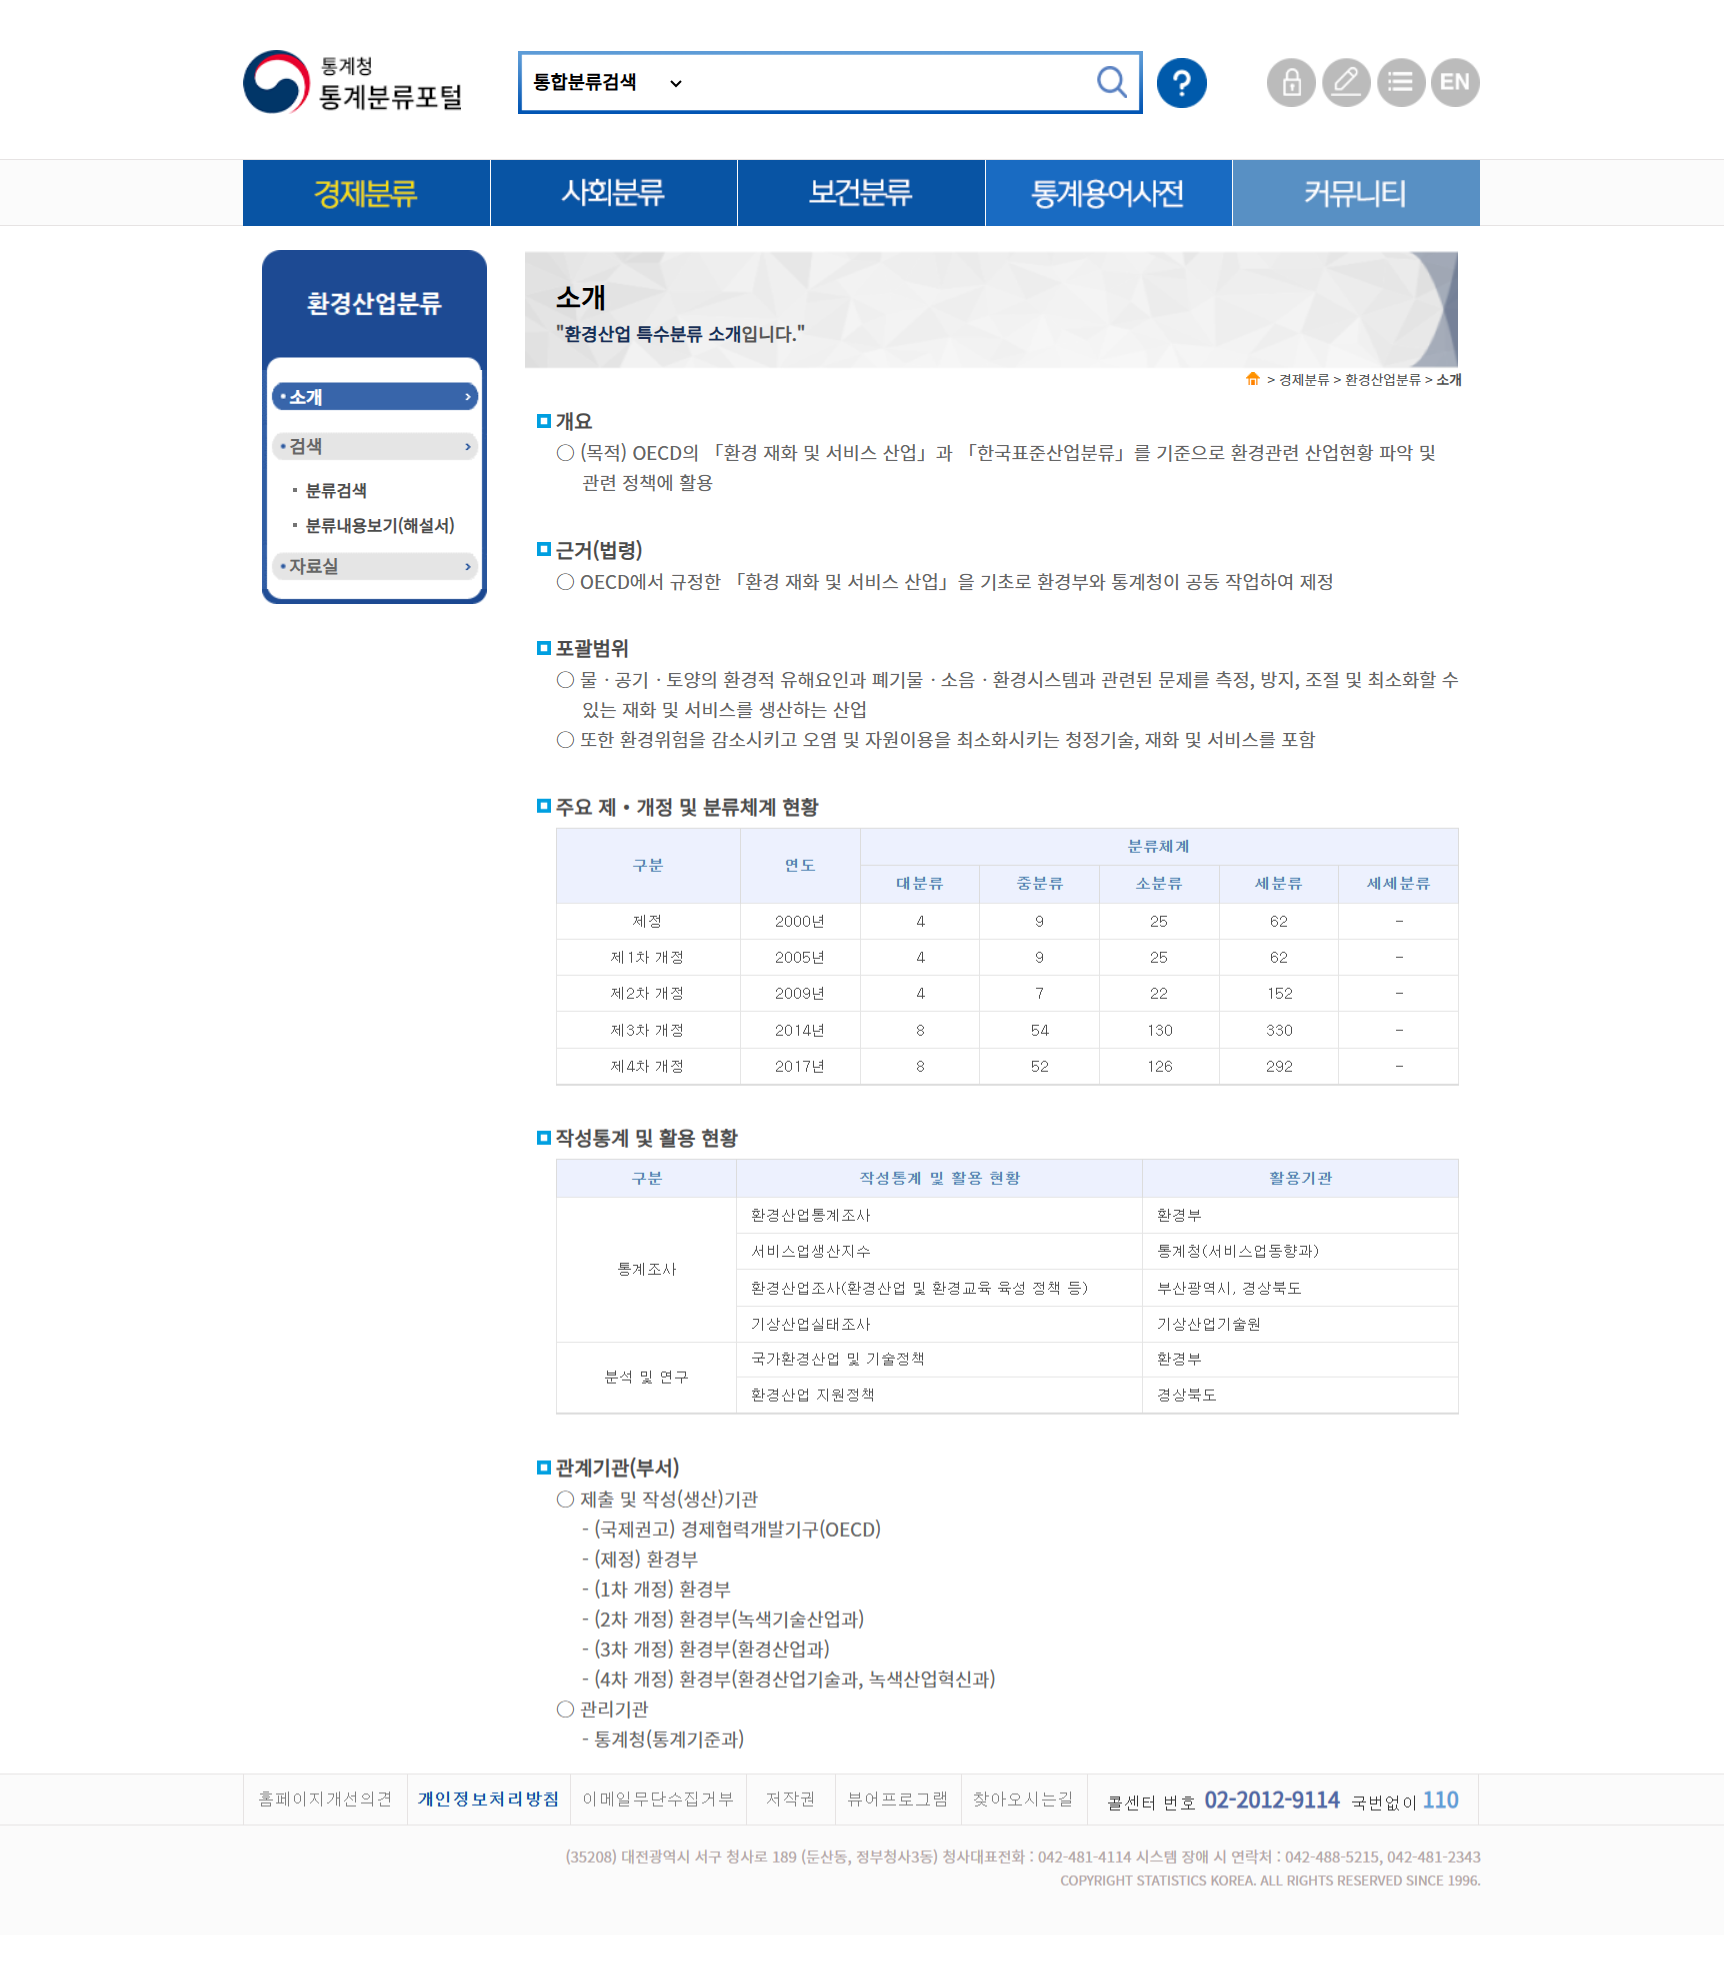
Task: Click the 통계분류포털 logo
Action: coord(354,83)
